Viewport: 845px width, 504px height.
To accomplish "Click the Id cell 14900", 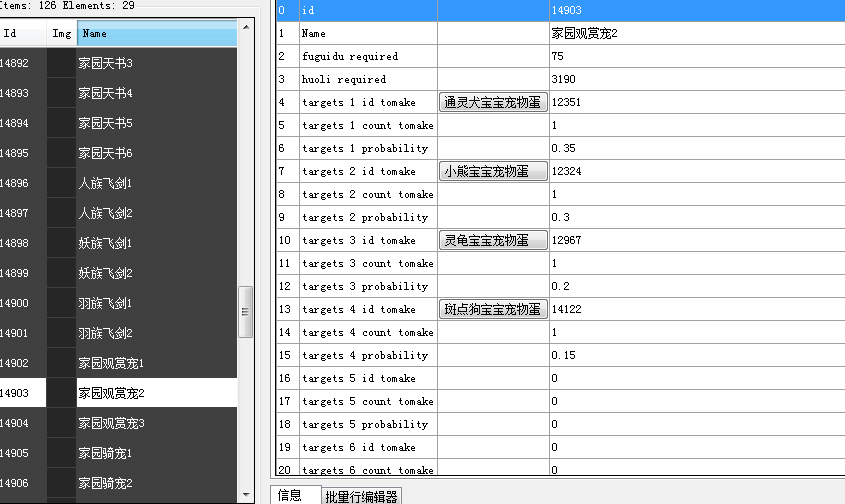I will tap(23, 303).
